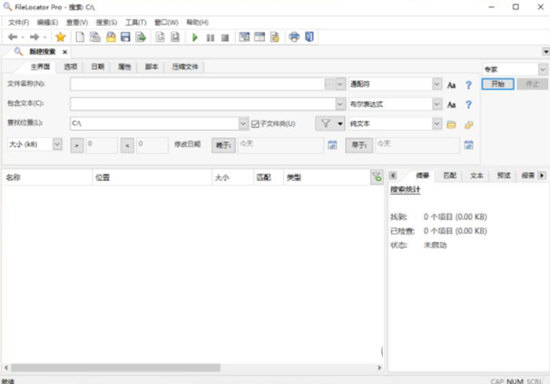550x384 pixels.
Task: Click the 开始 start button
Action: click(498, 84)
